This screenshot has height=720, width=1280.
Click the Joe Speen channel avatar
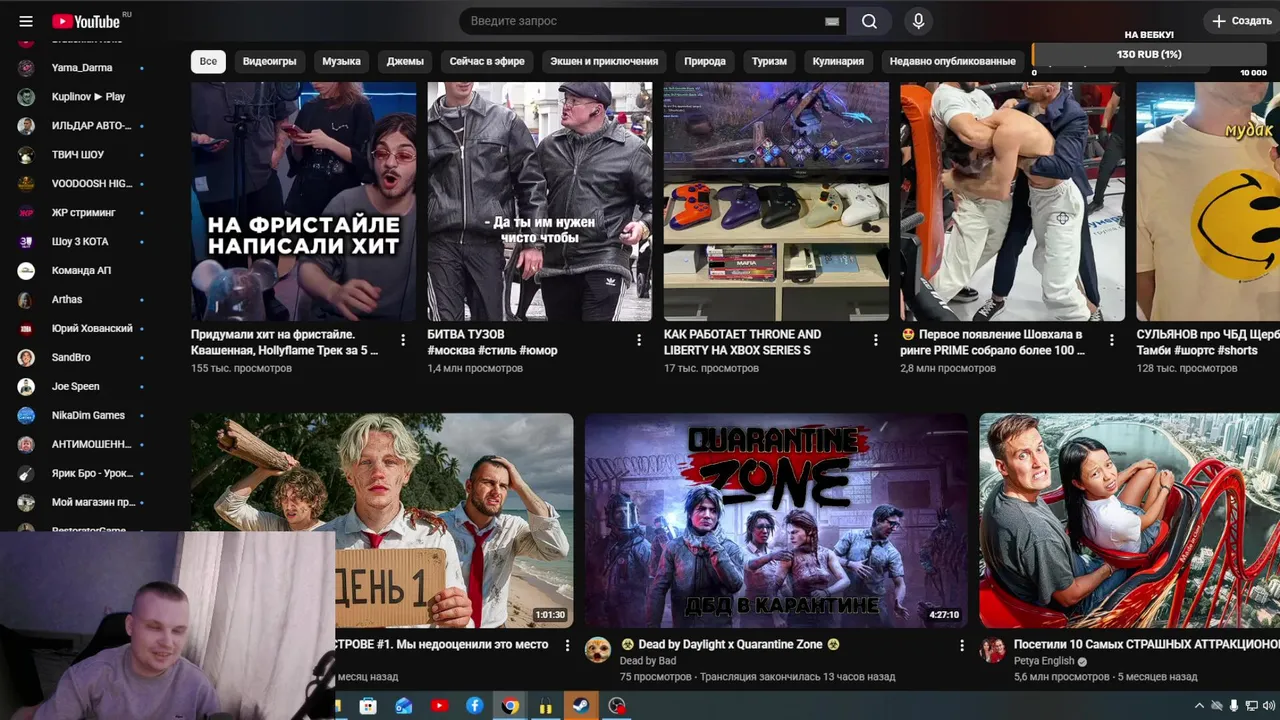(x=27, y=387)
